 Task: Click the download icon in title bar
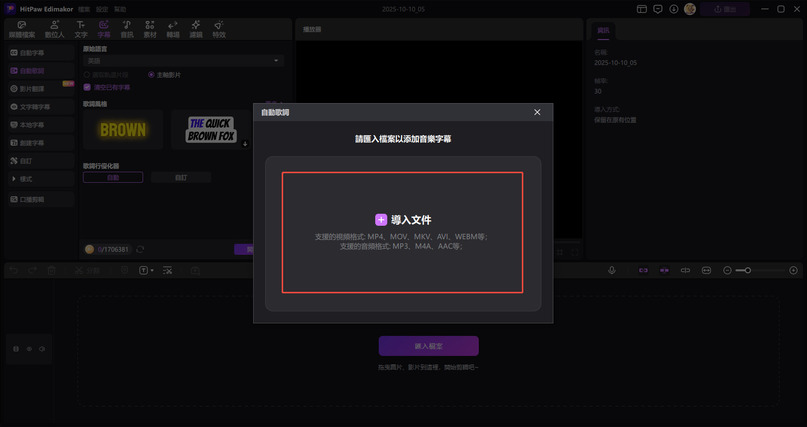(x=675, y=9)
